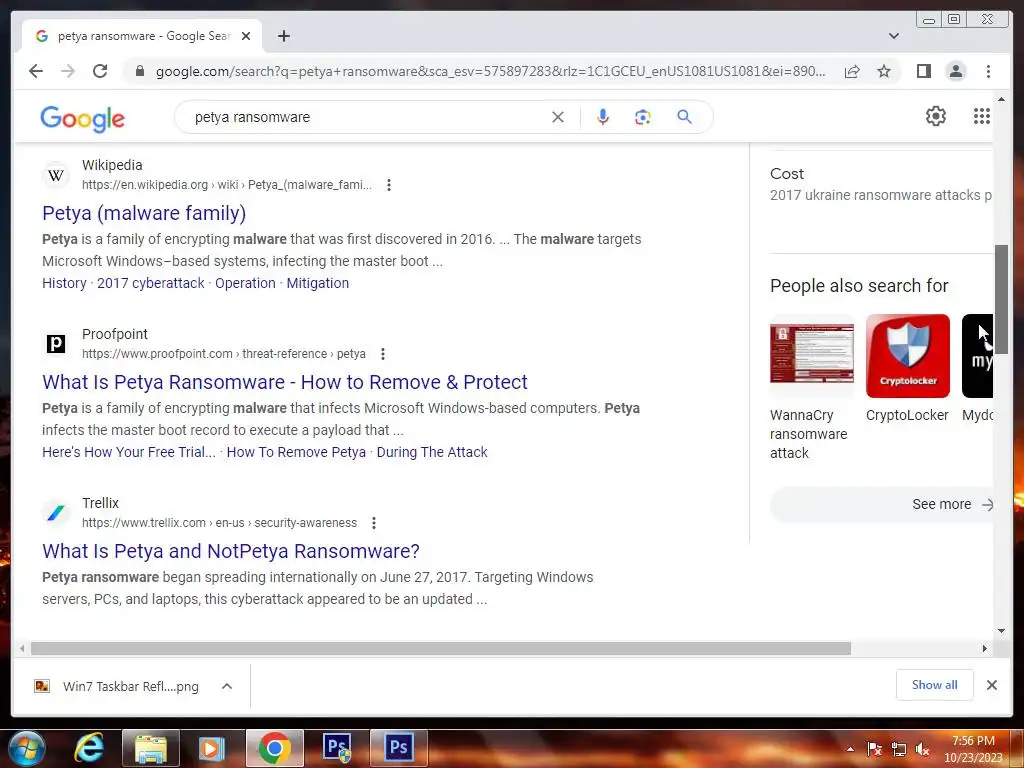Close the petya ransomware tab
The image size is (1024, 768).
[x=246, y=36]
